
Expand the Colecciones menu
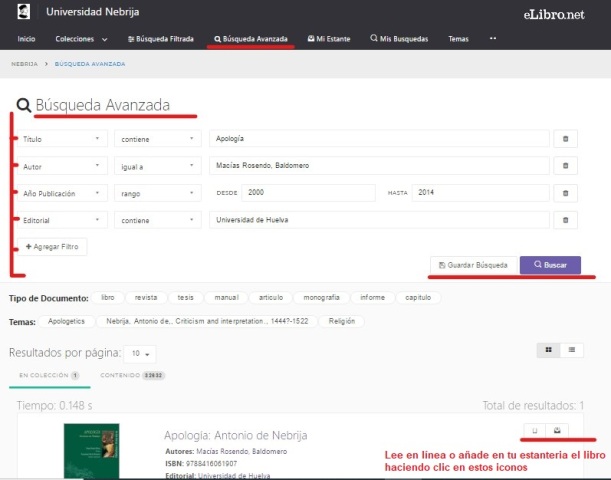pyautogui.click(x=81, y=39)
